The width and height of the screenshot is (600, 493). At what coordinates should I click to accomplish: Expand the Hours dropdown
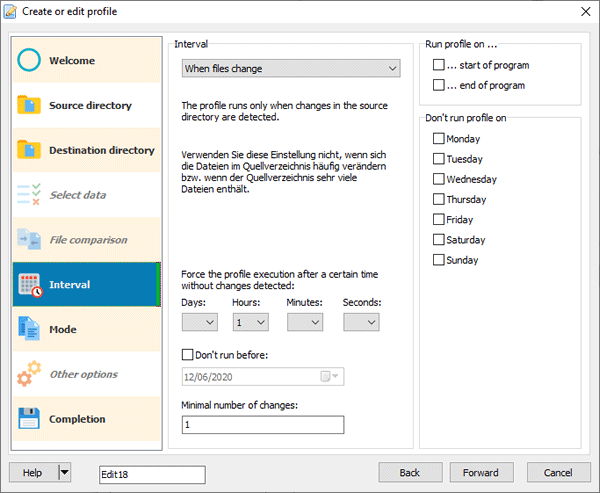[x=251, y=322]
